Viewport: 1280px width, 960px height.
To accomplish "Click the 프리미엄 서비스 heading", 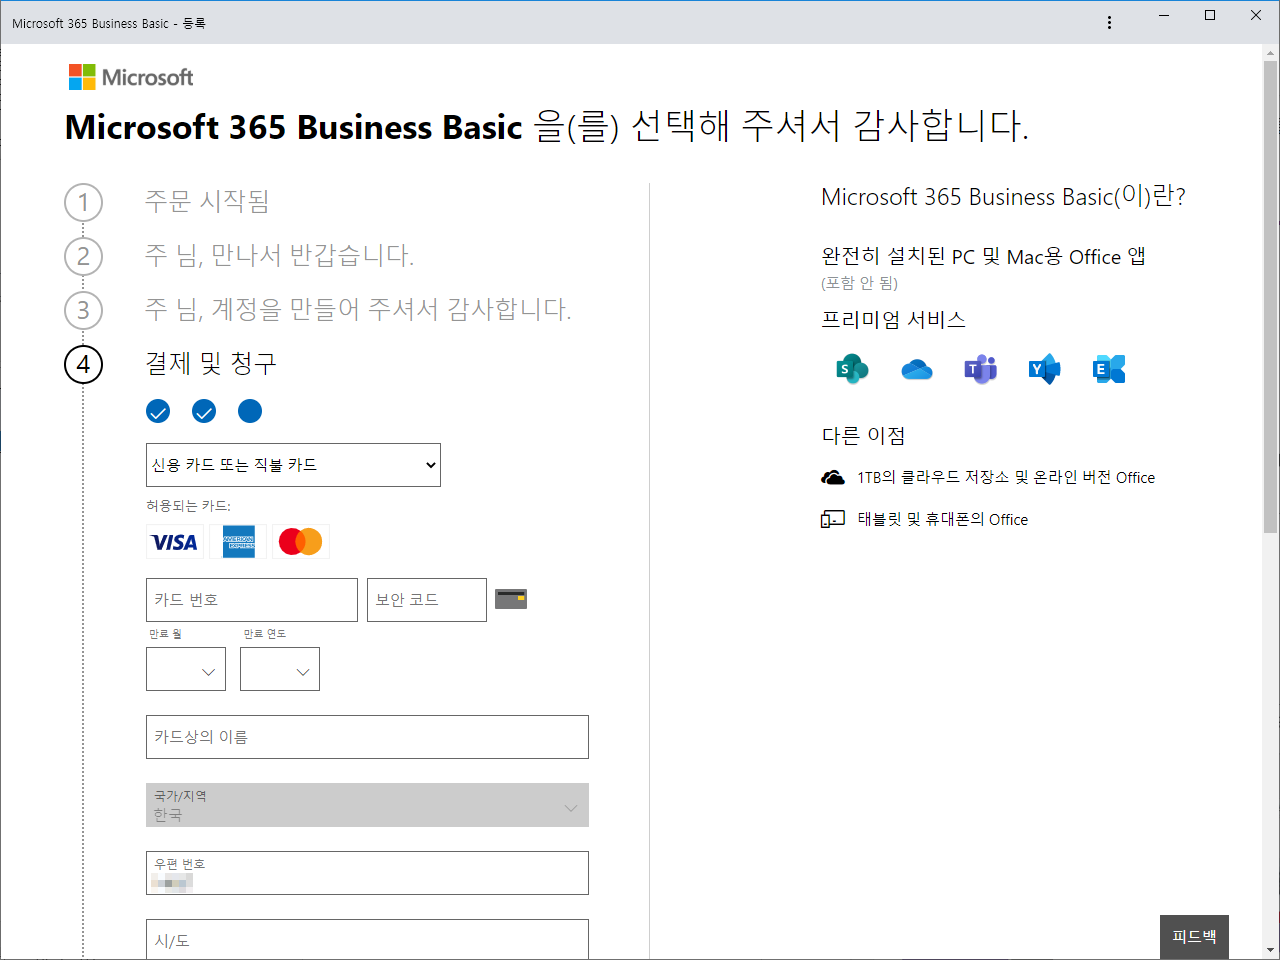I will [893, 320].
